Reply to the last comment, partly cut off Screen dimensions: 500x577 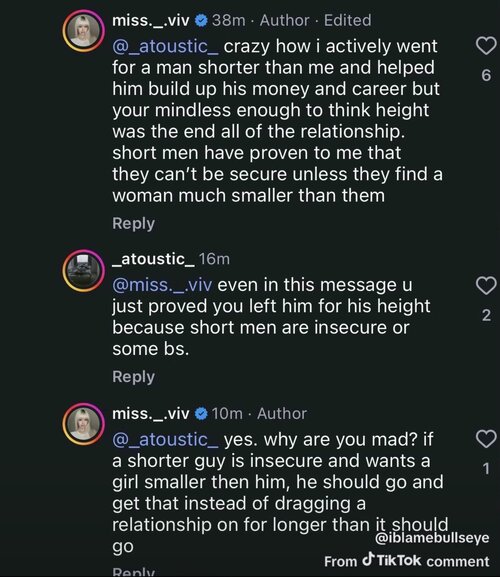[x=134, y=572]
